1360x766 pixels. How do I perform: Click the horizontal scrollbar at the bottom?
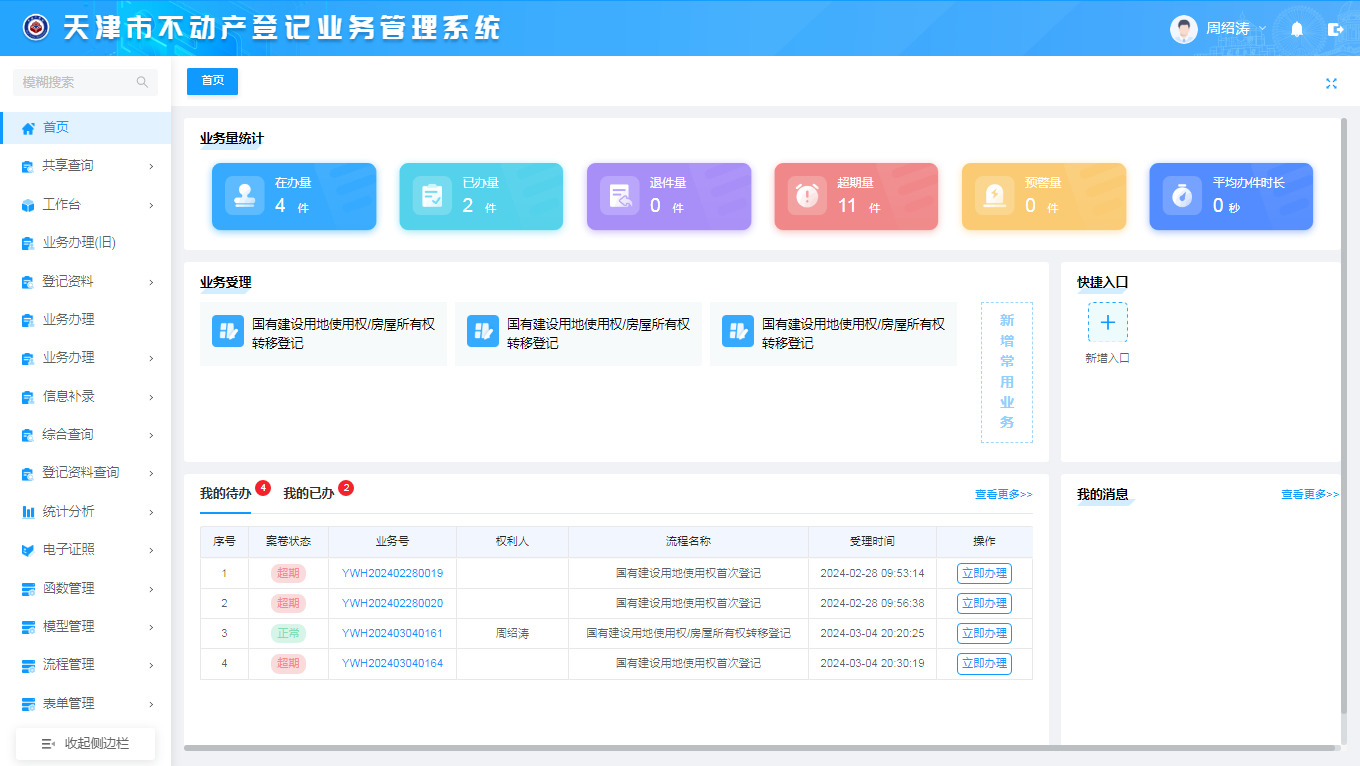point(760,747)
